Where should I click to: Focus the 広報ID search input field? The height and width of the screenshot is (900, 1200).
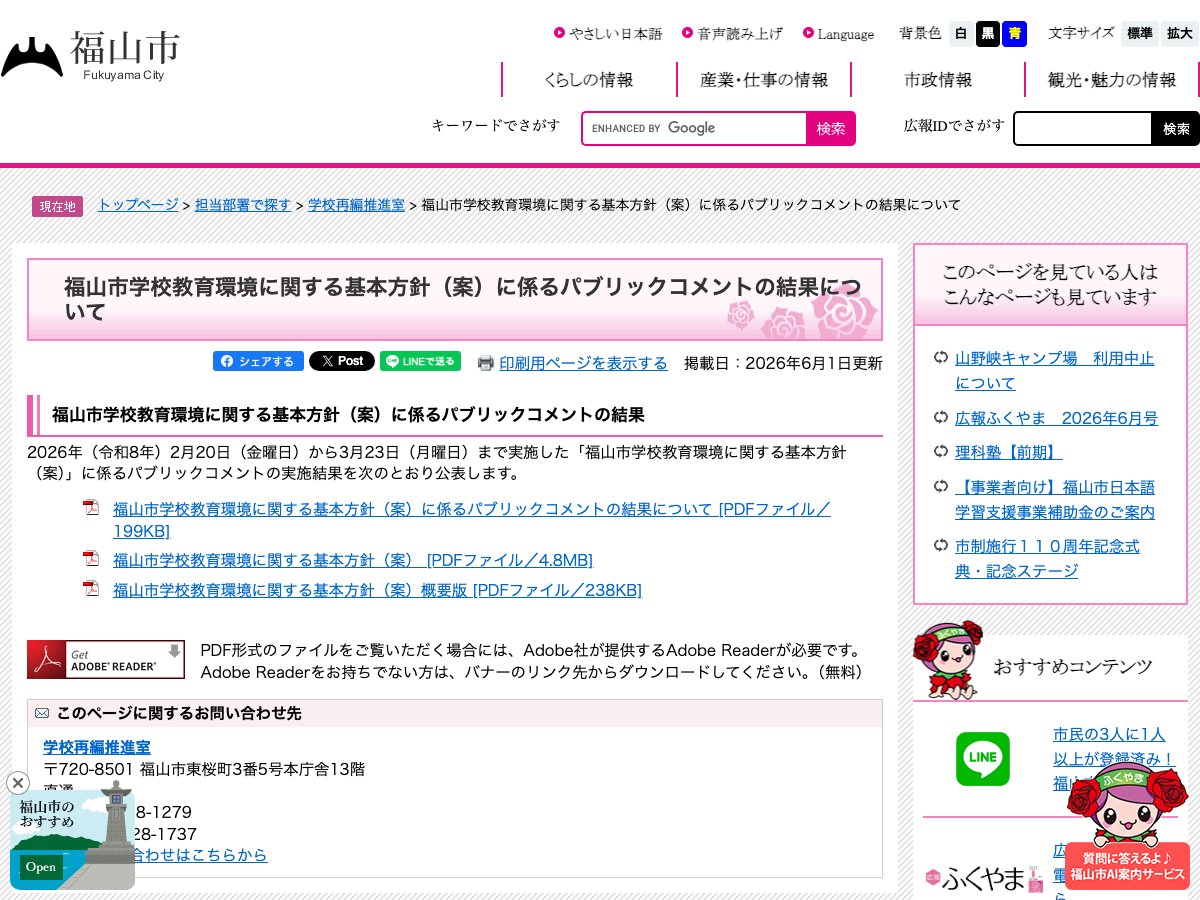[1083, 128]
